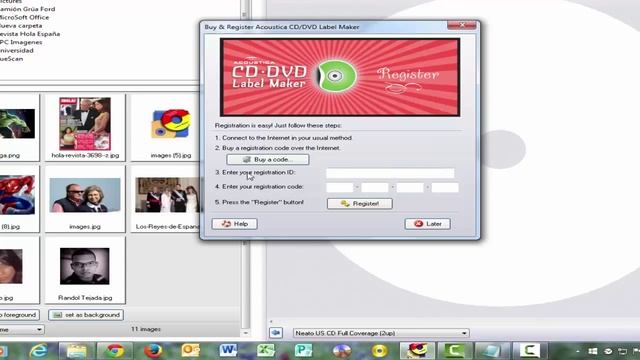Open the dropdown below the foreground button
The image size is (640, 360).
21,329
